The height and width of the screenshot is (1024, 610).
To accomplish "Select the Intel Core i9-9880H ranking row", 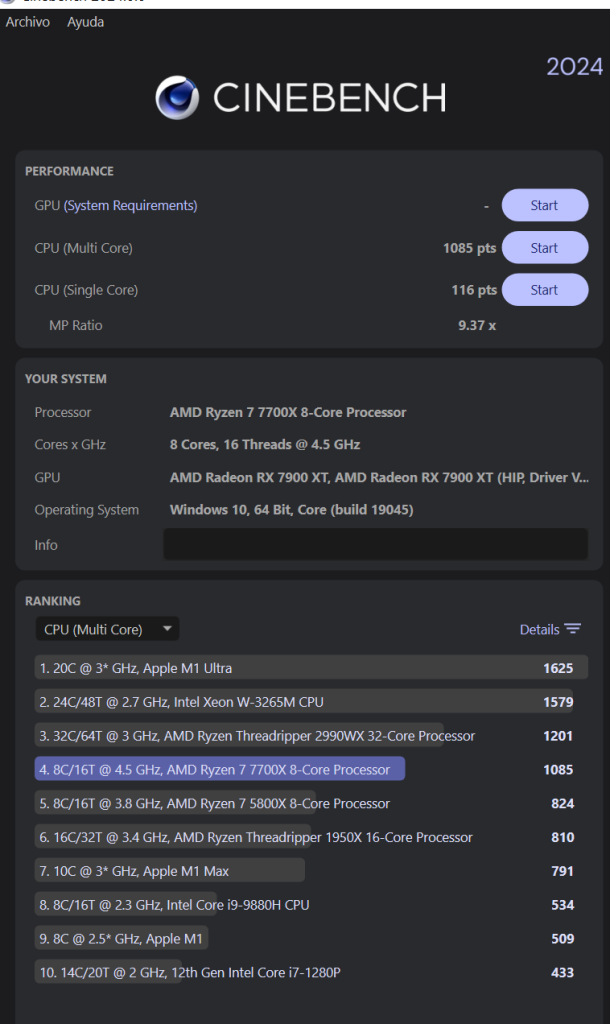I will pos(311,904).
